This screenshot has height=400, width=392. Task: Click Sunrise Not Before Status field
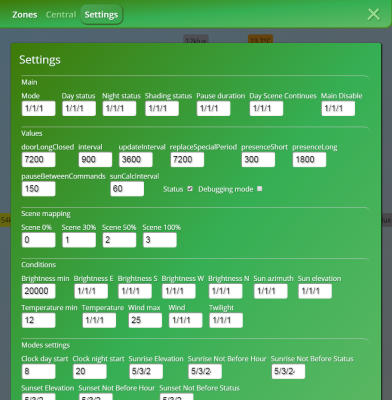point(288,372)
